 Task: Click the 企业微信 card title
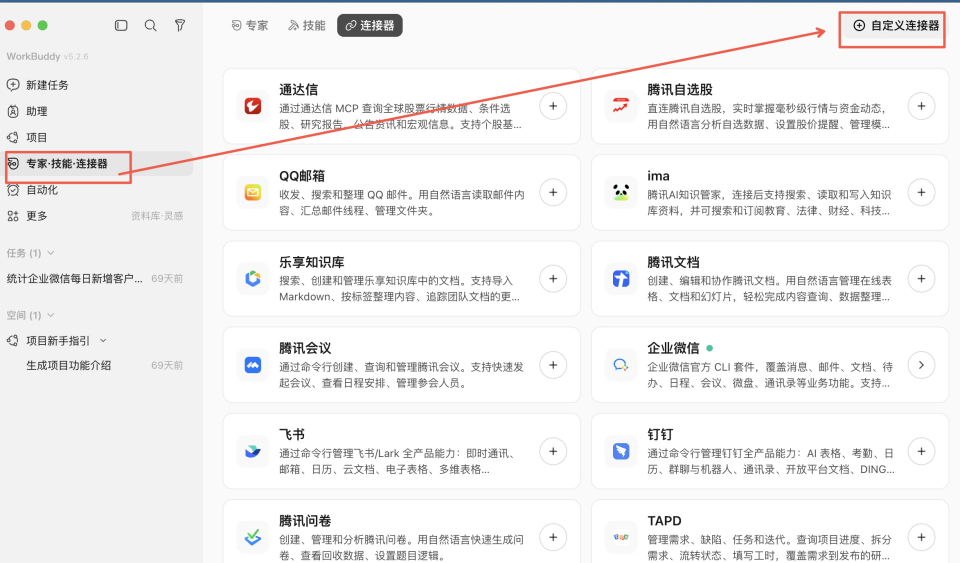pos(673,348)
